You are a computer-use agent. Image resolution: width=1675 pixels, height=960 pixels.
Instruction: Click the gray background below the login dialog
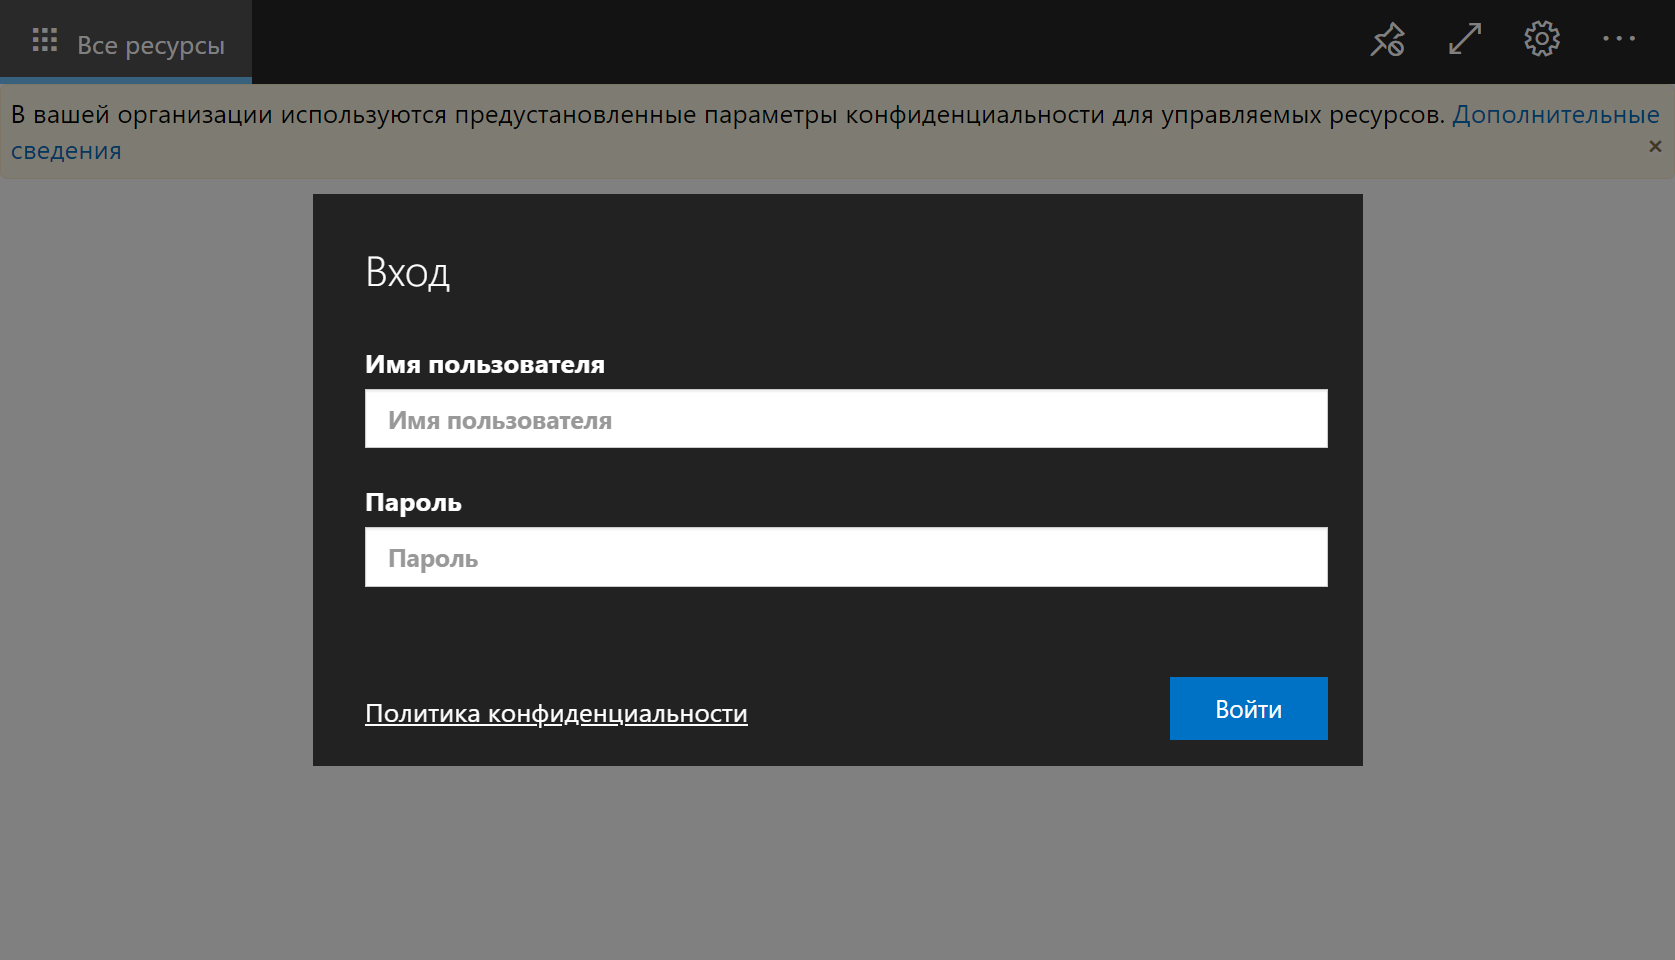coord(837,862)
